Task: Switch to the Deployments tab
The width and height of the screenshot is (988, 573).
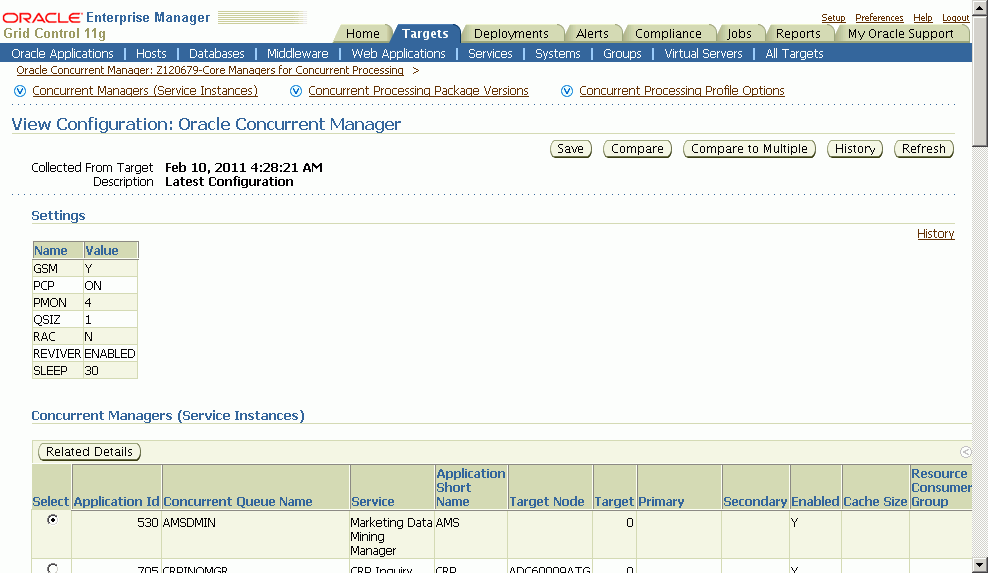Action: [x=511, y=33]
